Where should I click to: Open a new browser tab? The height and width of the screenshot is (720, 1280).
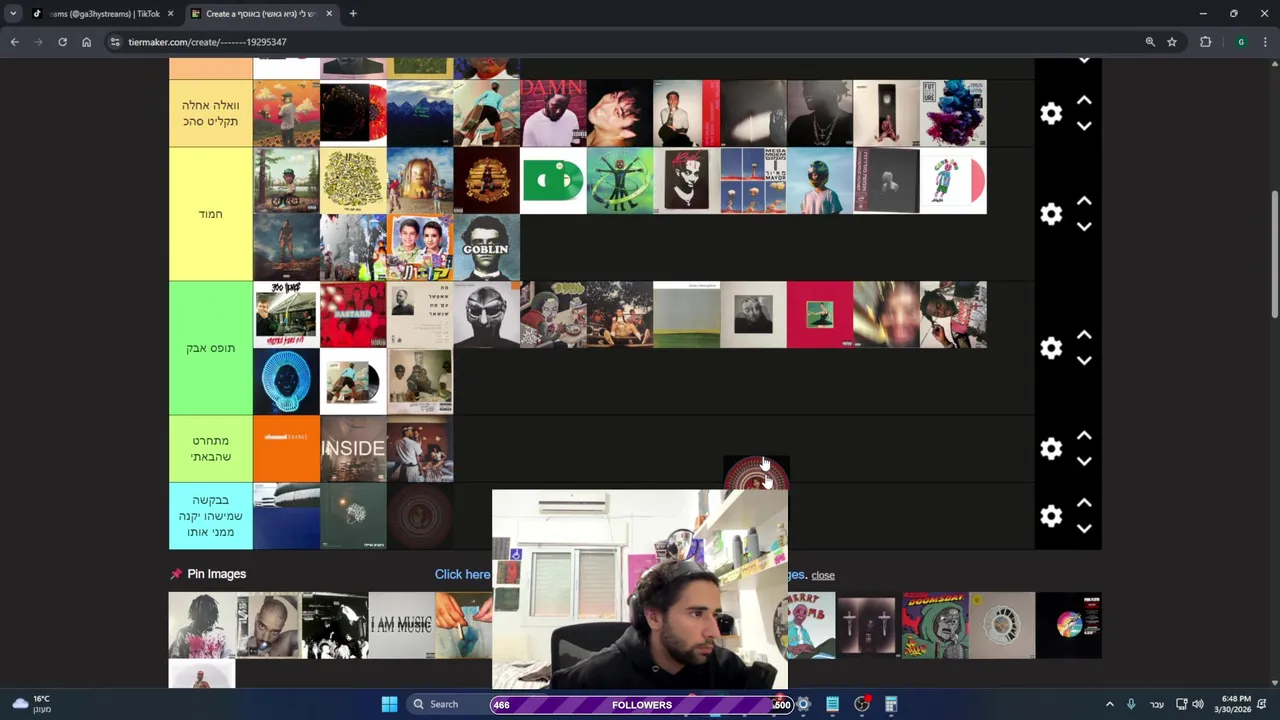[353, 14]
